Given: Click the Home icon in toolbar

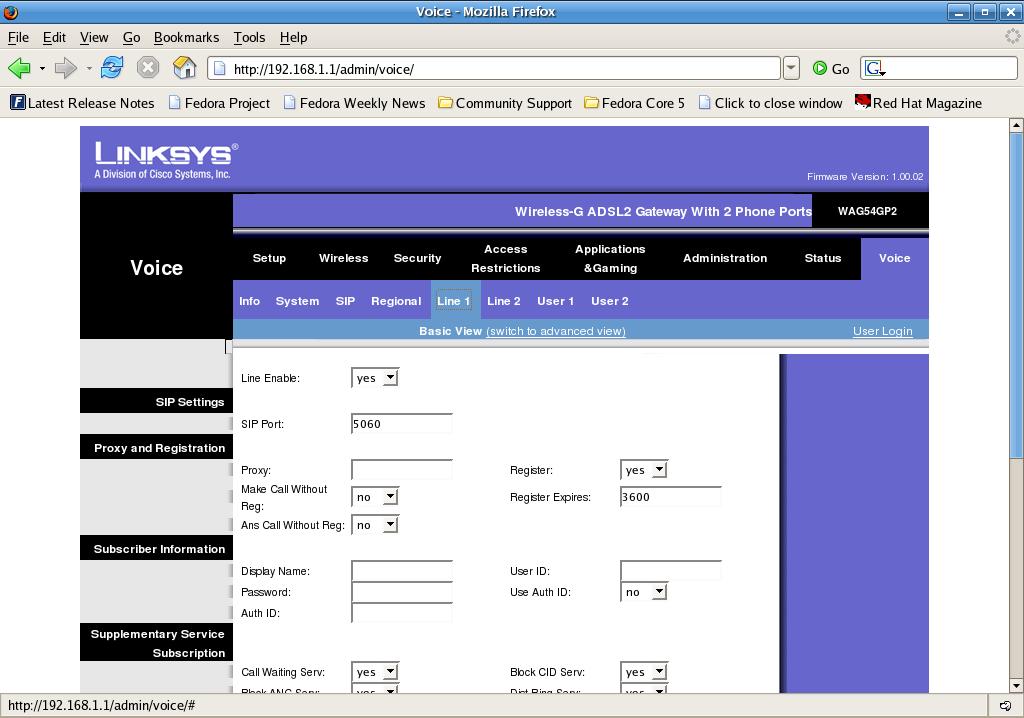Looking at the screenshot, I should coord(184,68).
